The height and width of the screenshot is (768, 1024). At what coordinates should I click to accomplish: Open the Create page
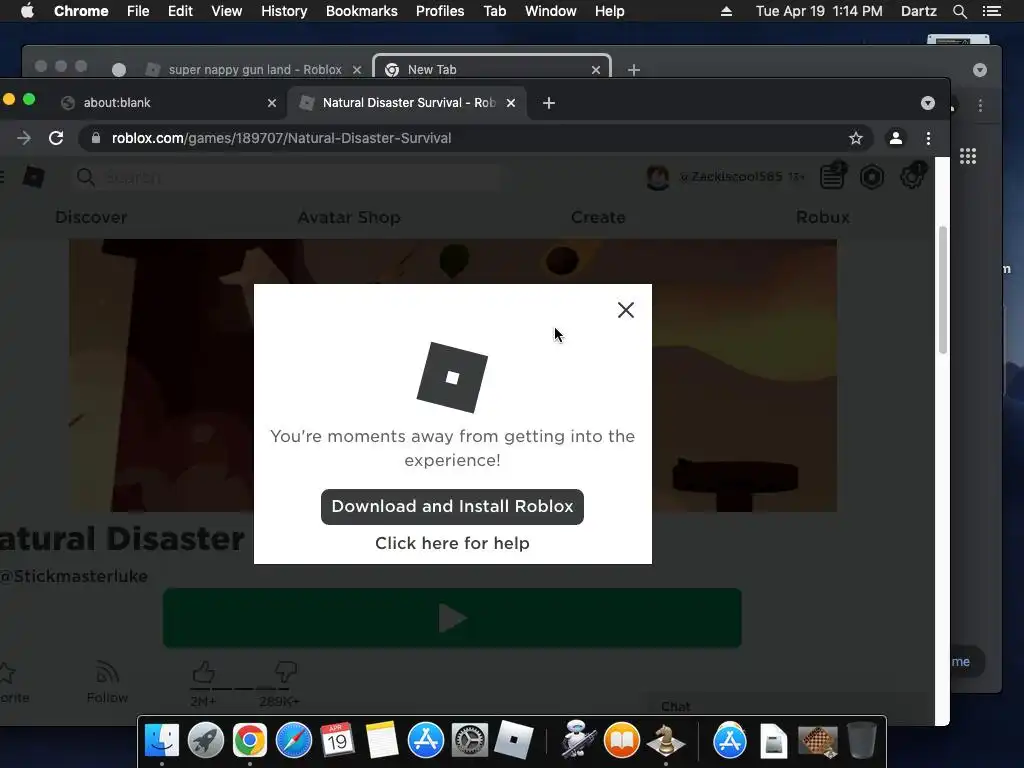point(598,217)
